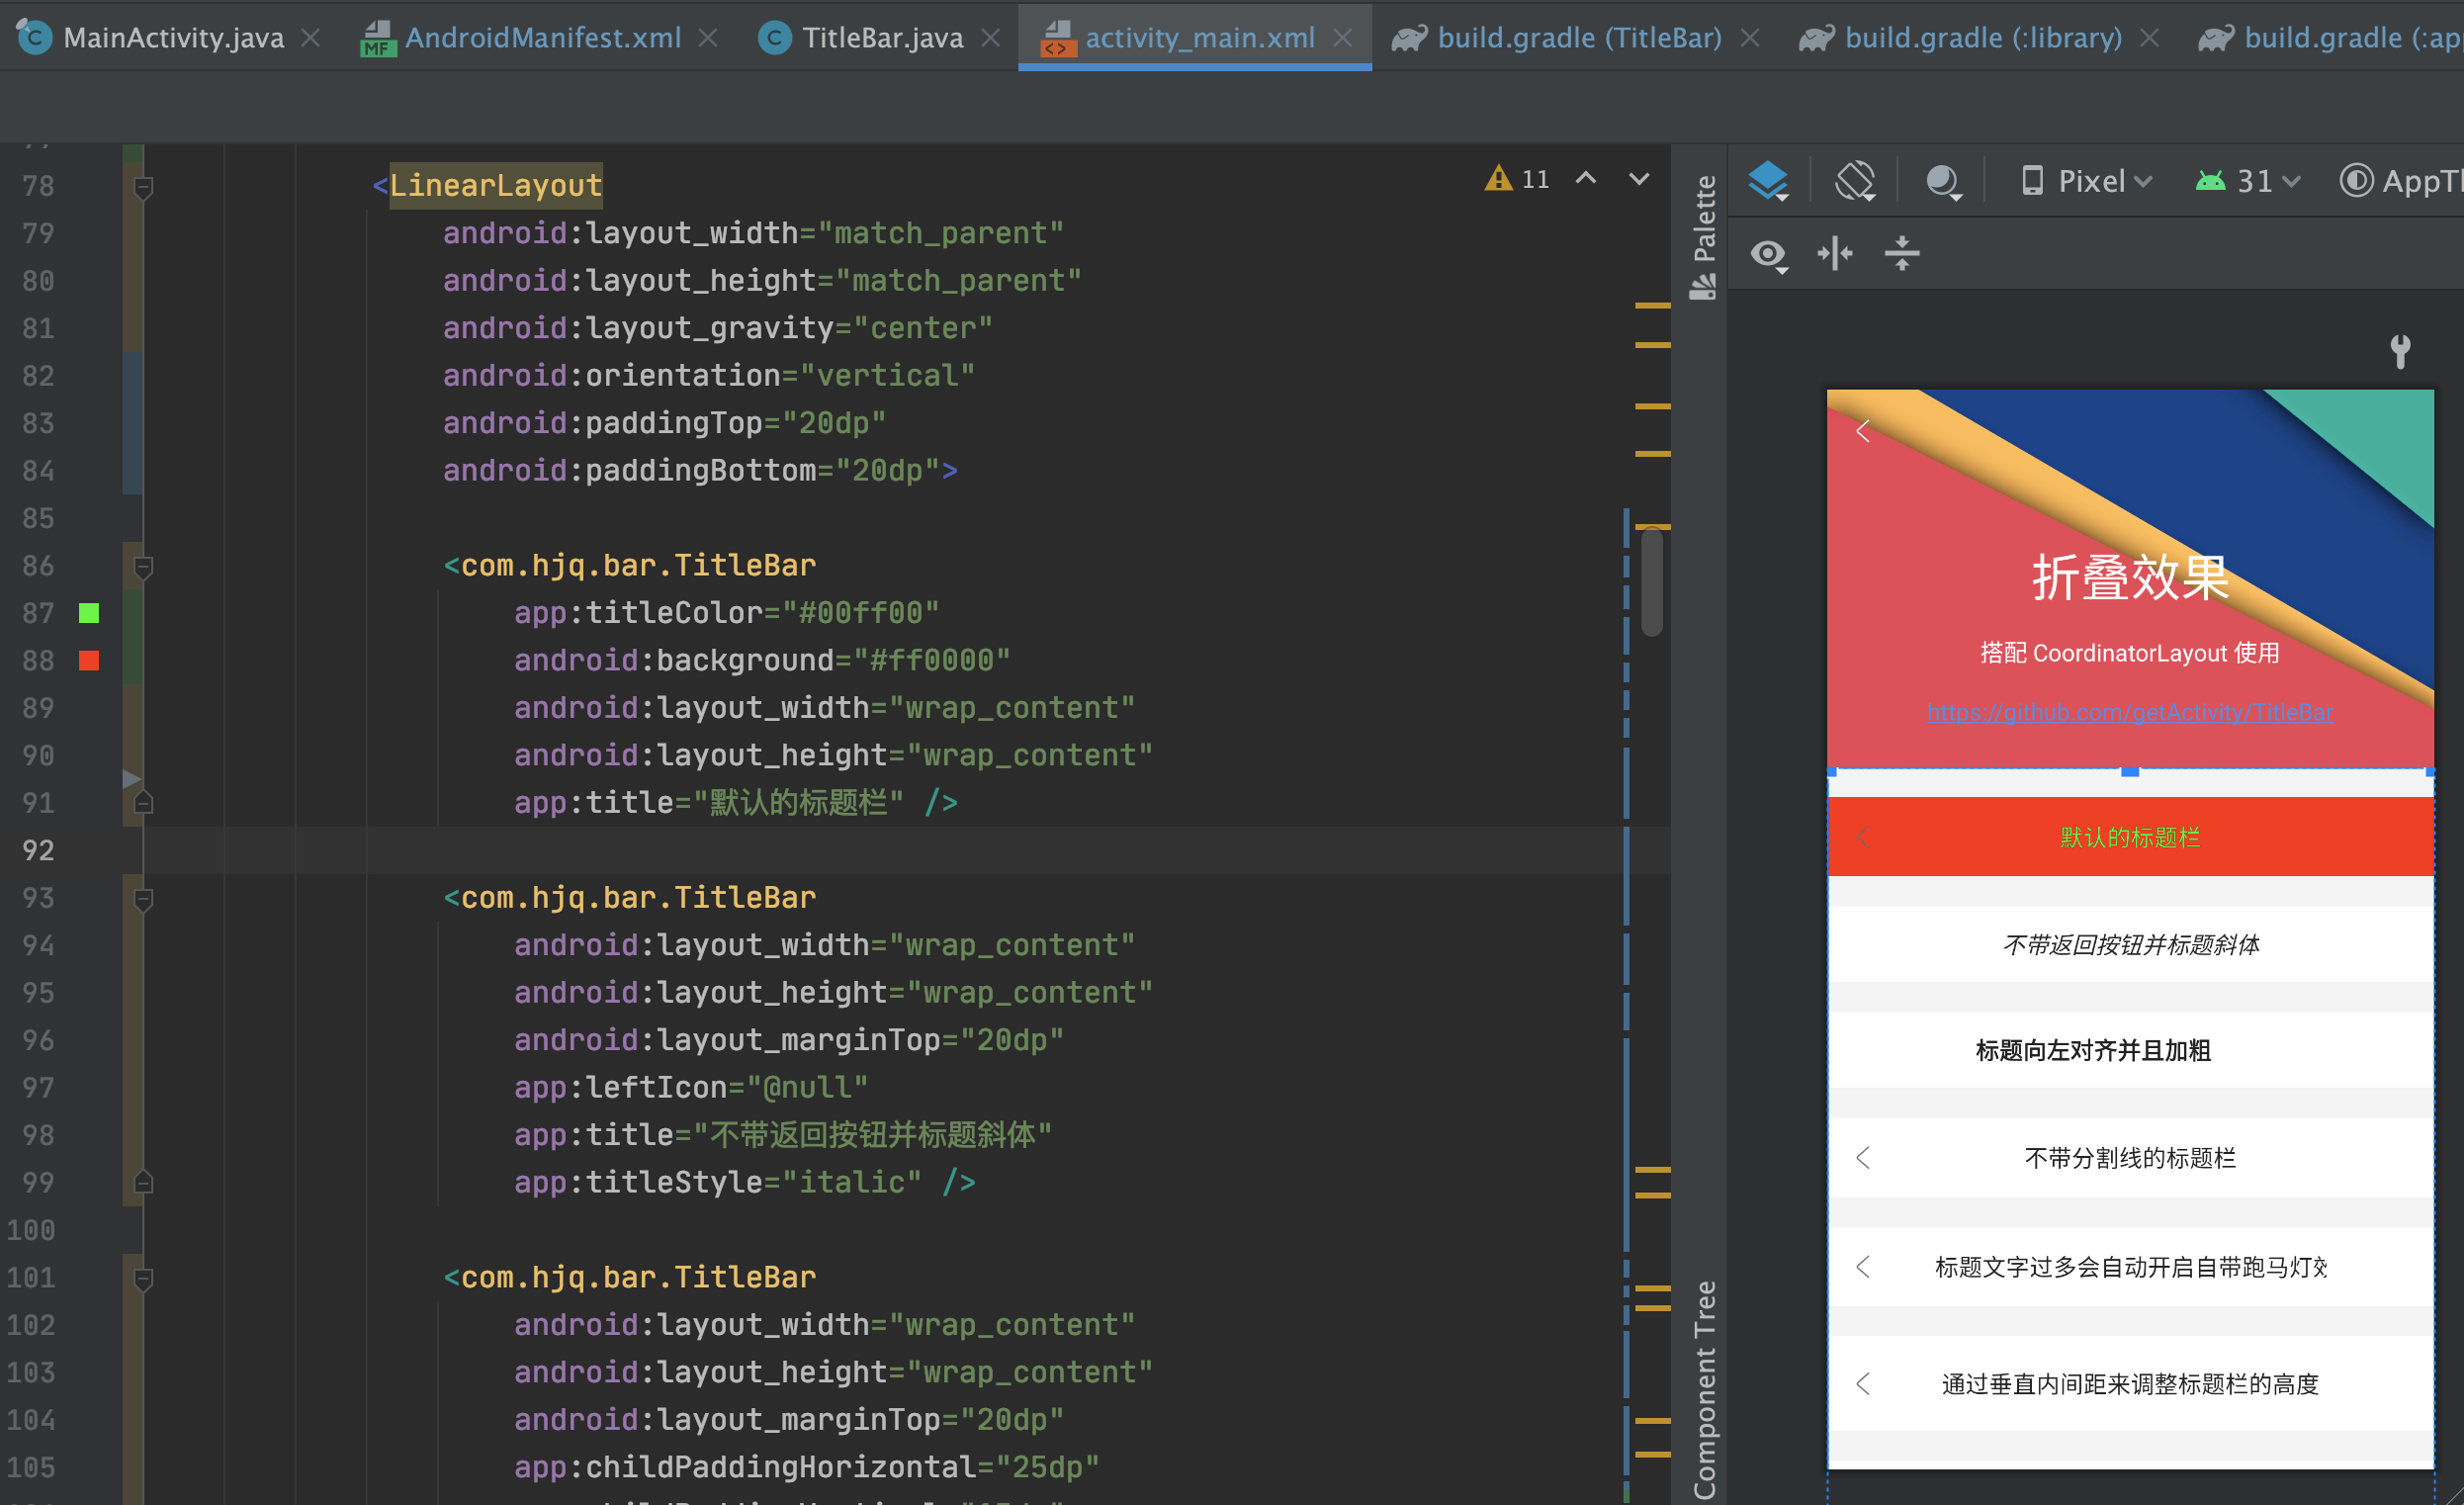Open the design surface mode selector

coord(1768,180)
